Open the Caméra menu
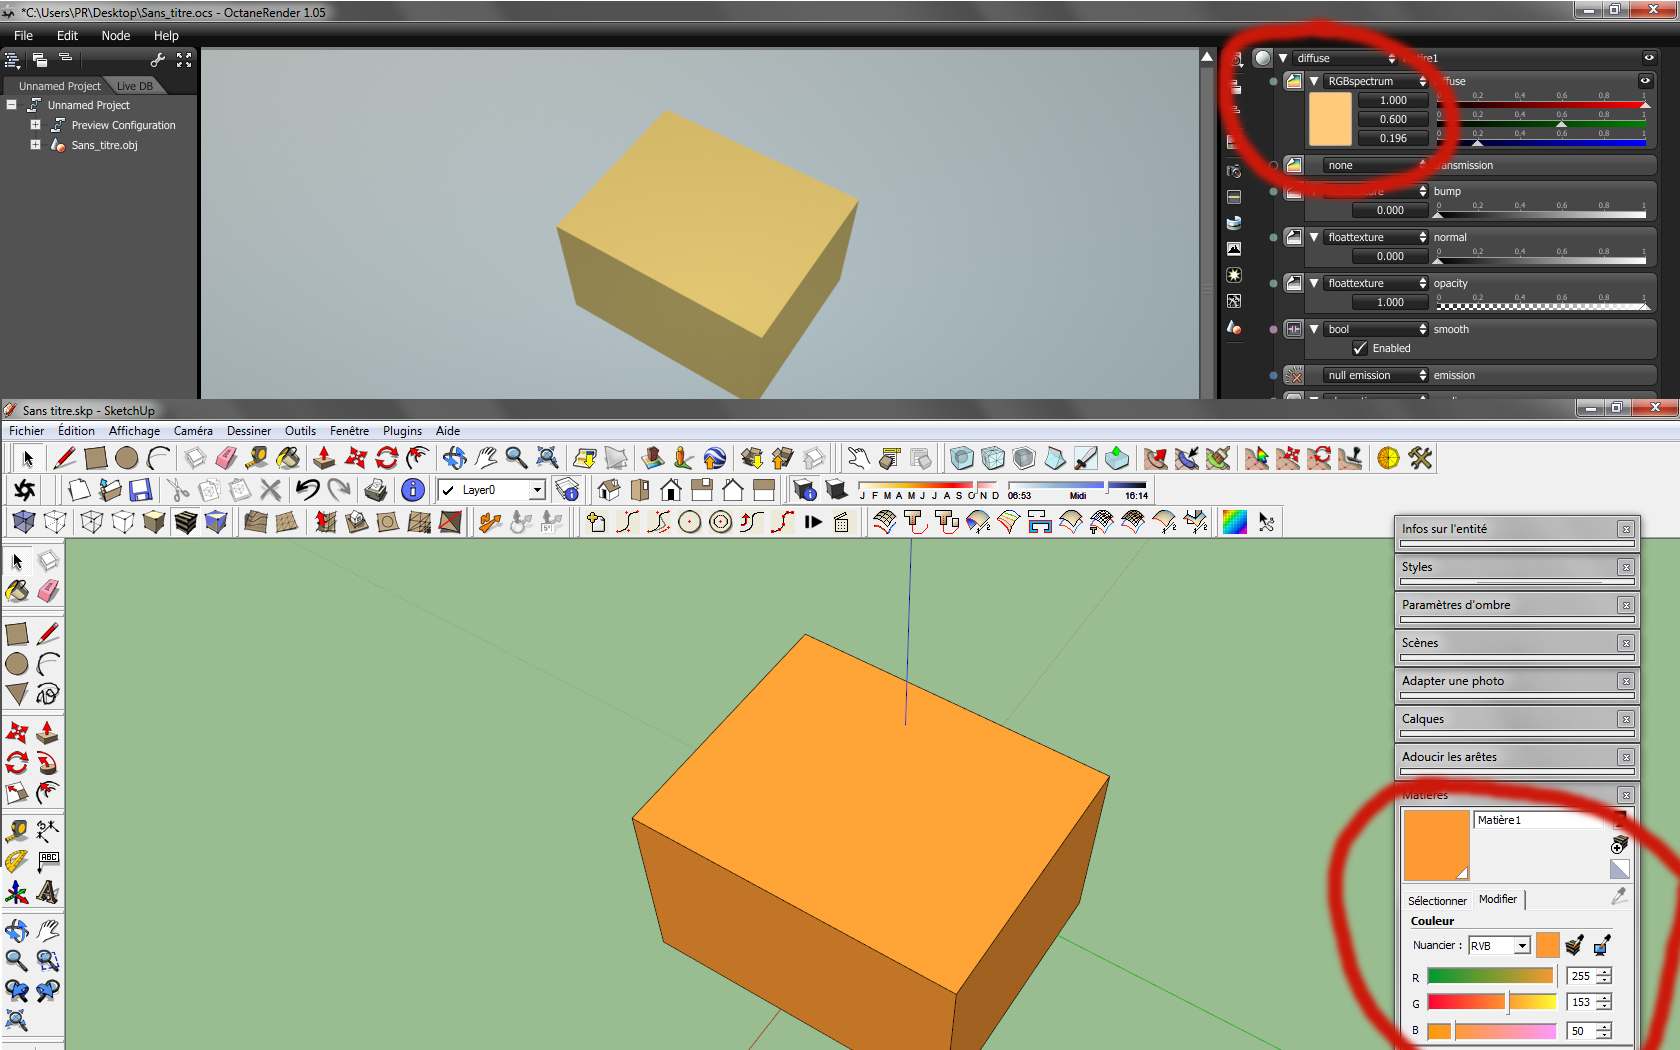The width and height of the screenshot is (1680, 1050). [x=193, y=431]
